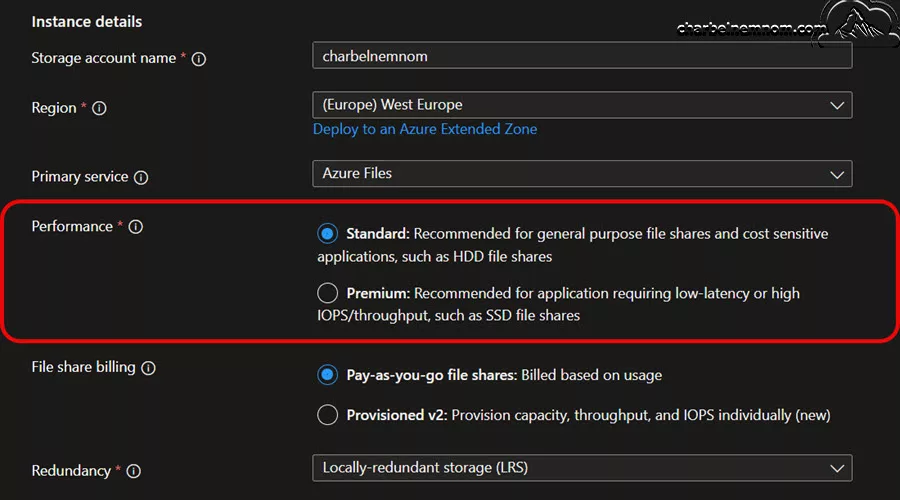This screenshot has height=500, width=900.
Task: Click the 'Primary service' label text
Action: [x=80, y=177]
